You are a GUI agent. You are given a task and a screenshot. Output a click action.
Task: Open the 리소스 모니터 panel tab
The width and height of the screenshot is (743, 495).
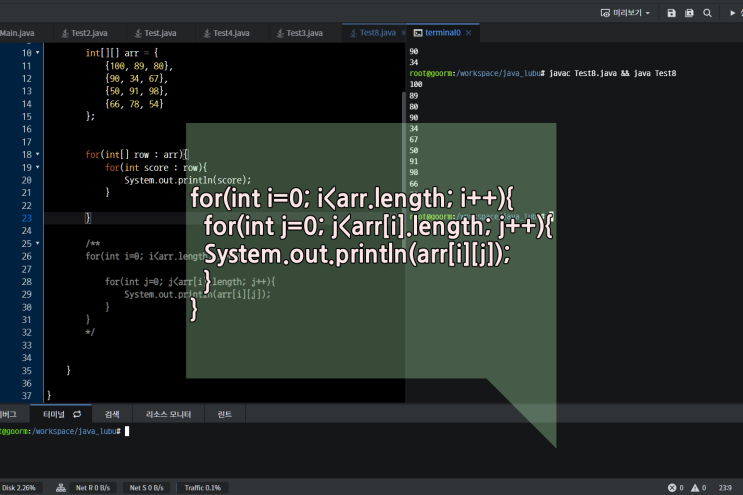pyautogui.click(x=169, y=414)
